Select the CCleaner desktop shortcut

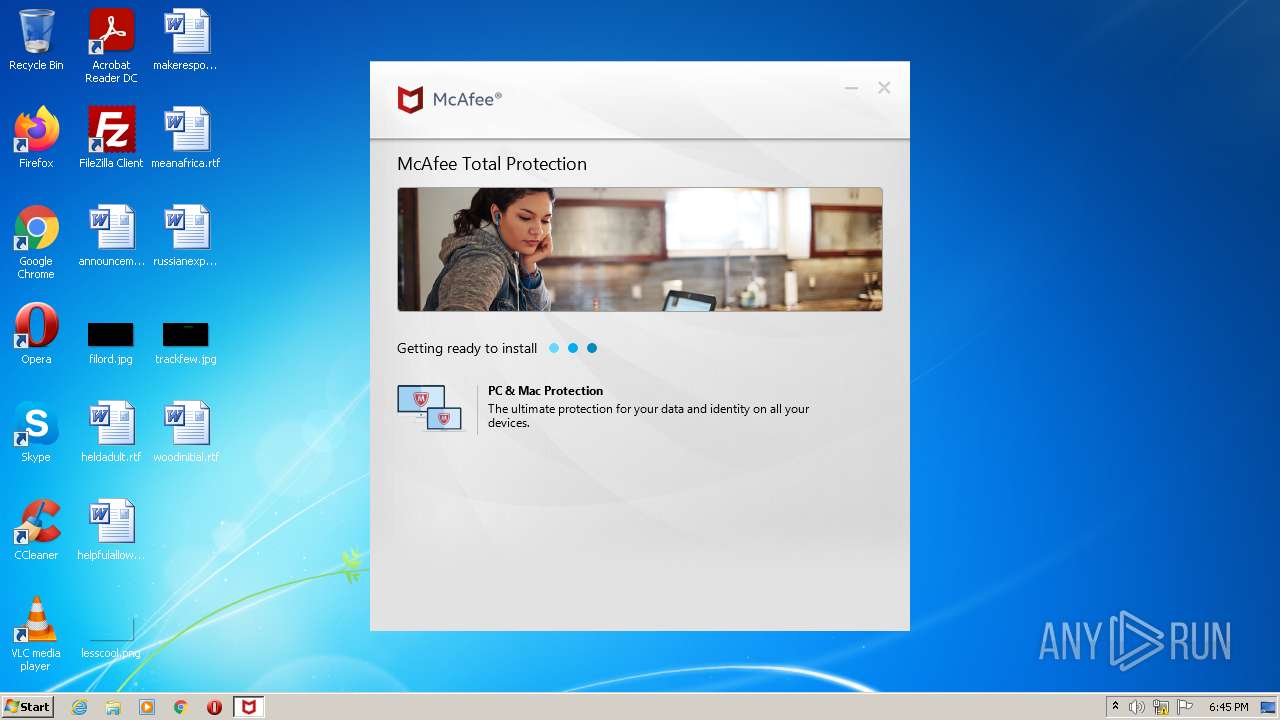tap(36, 530)
